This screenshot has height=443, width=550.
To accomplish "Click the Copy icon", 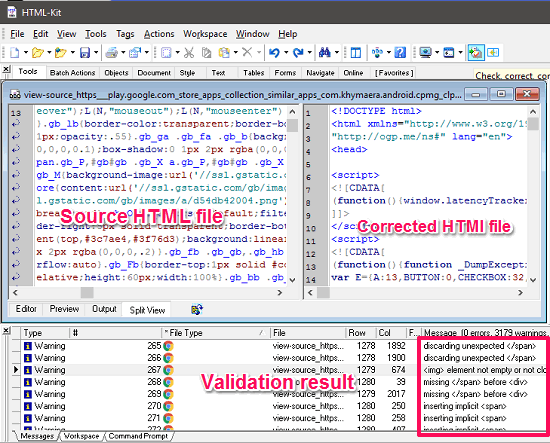I will point(206,53).
